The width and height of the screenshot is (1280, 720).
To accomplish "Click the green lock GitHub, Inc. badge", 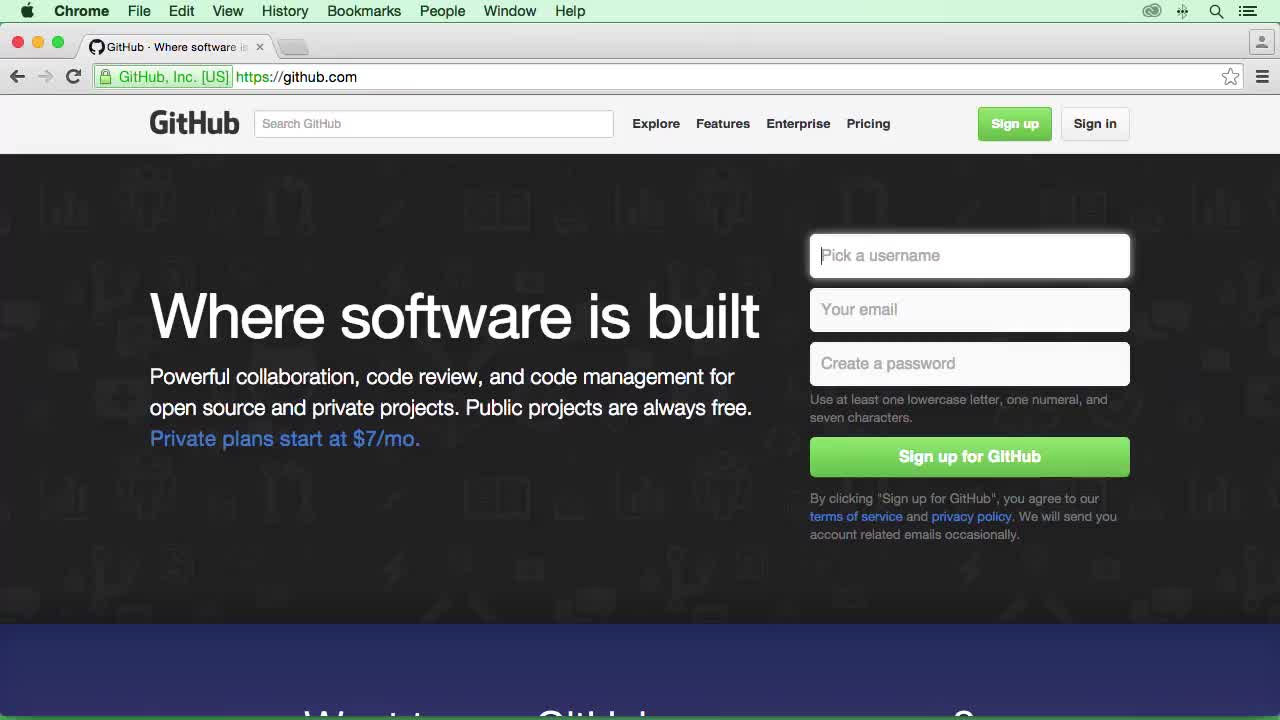I will [x=164, y=77].
